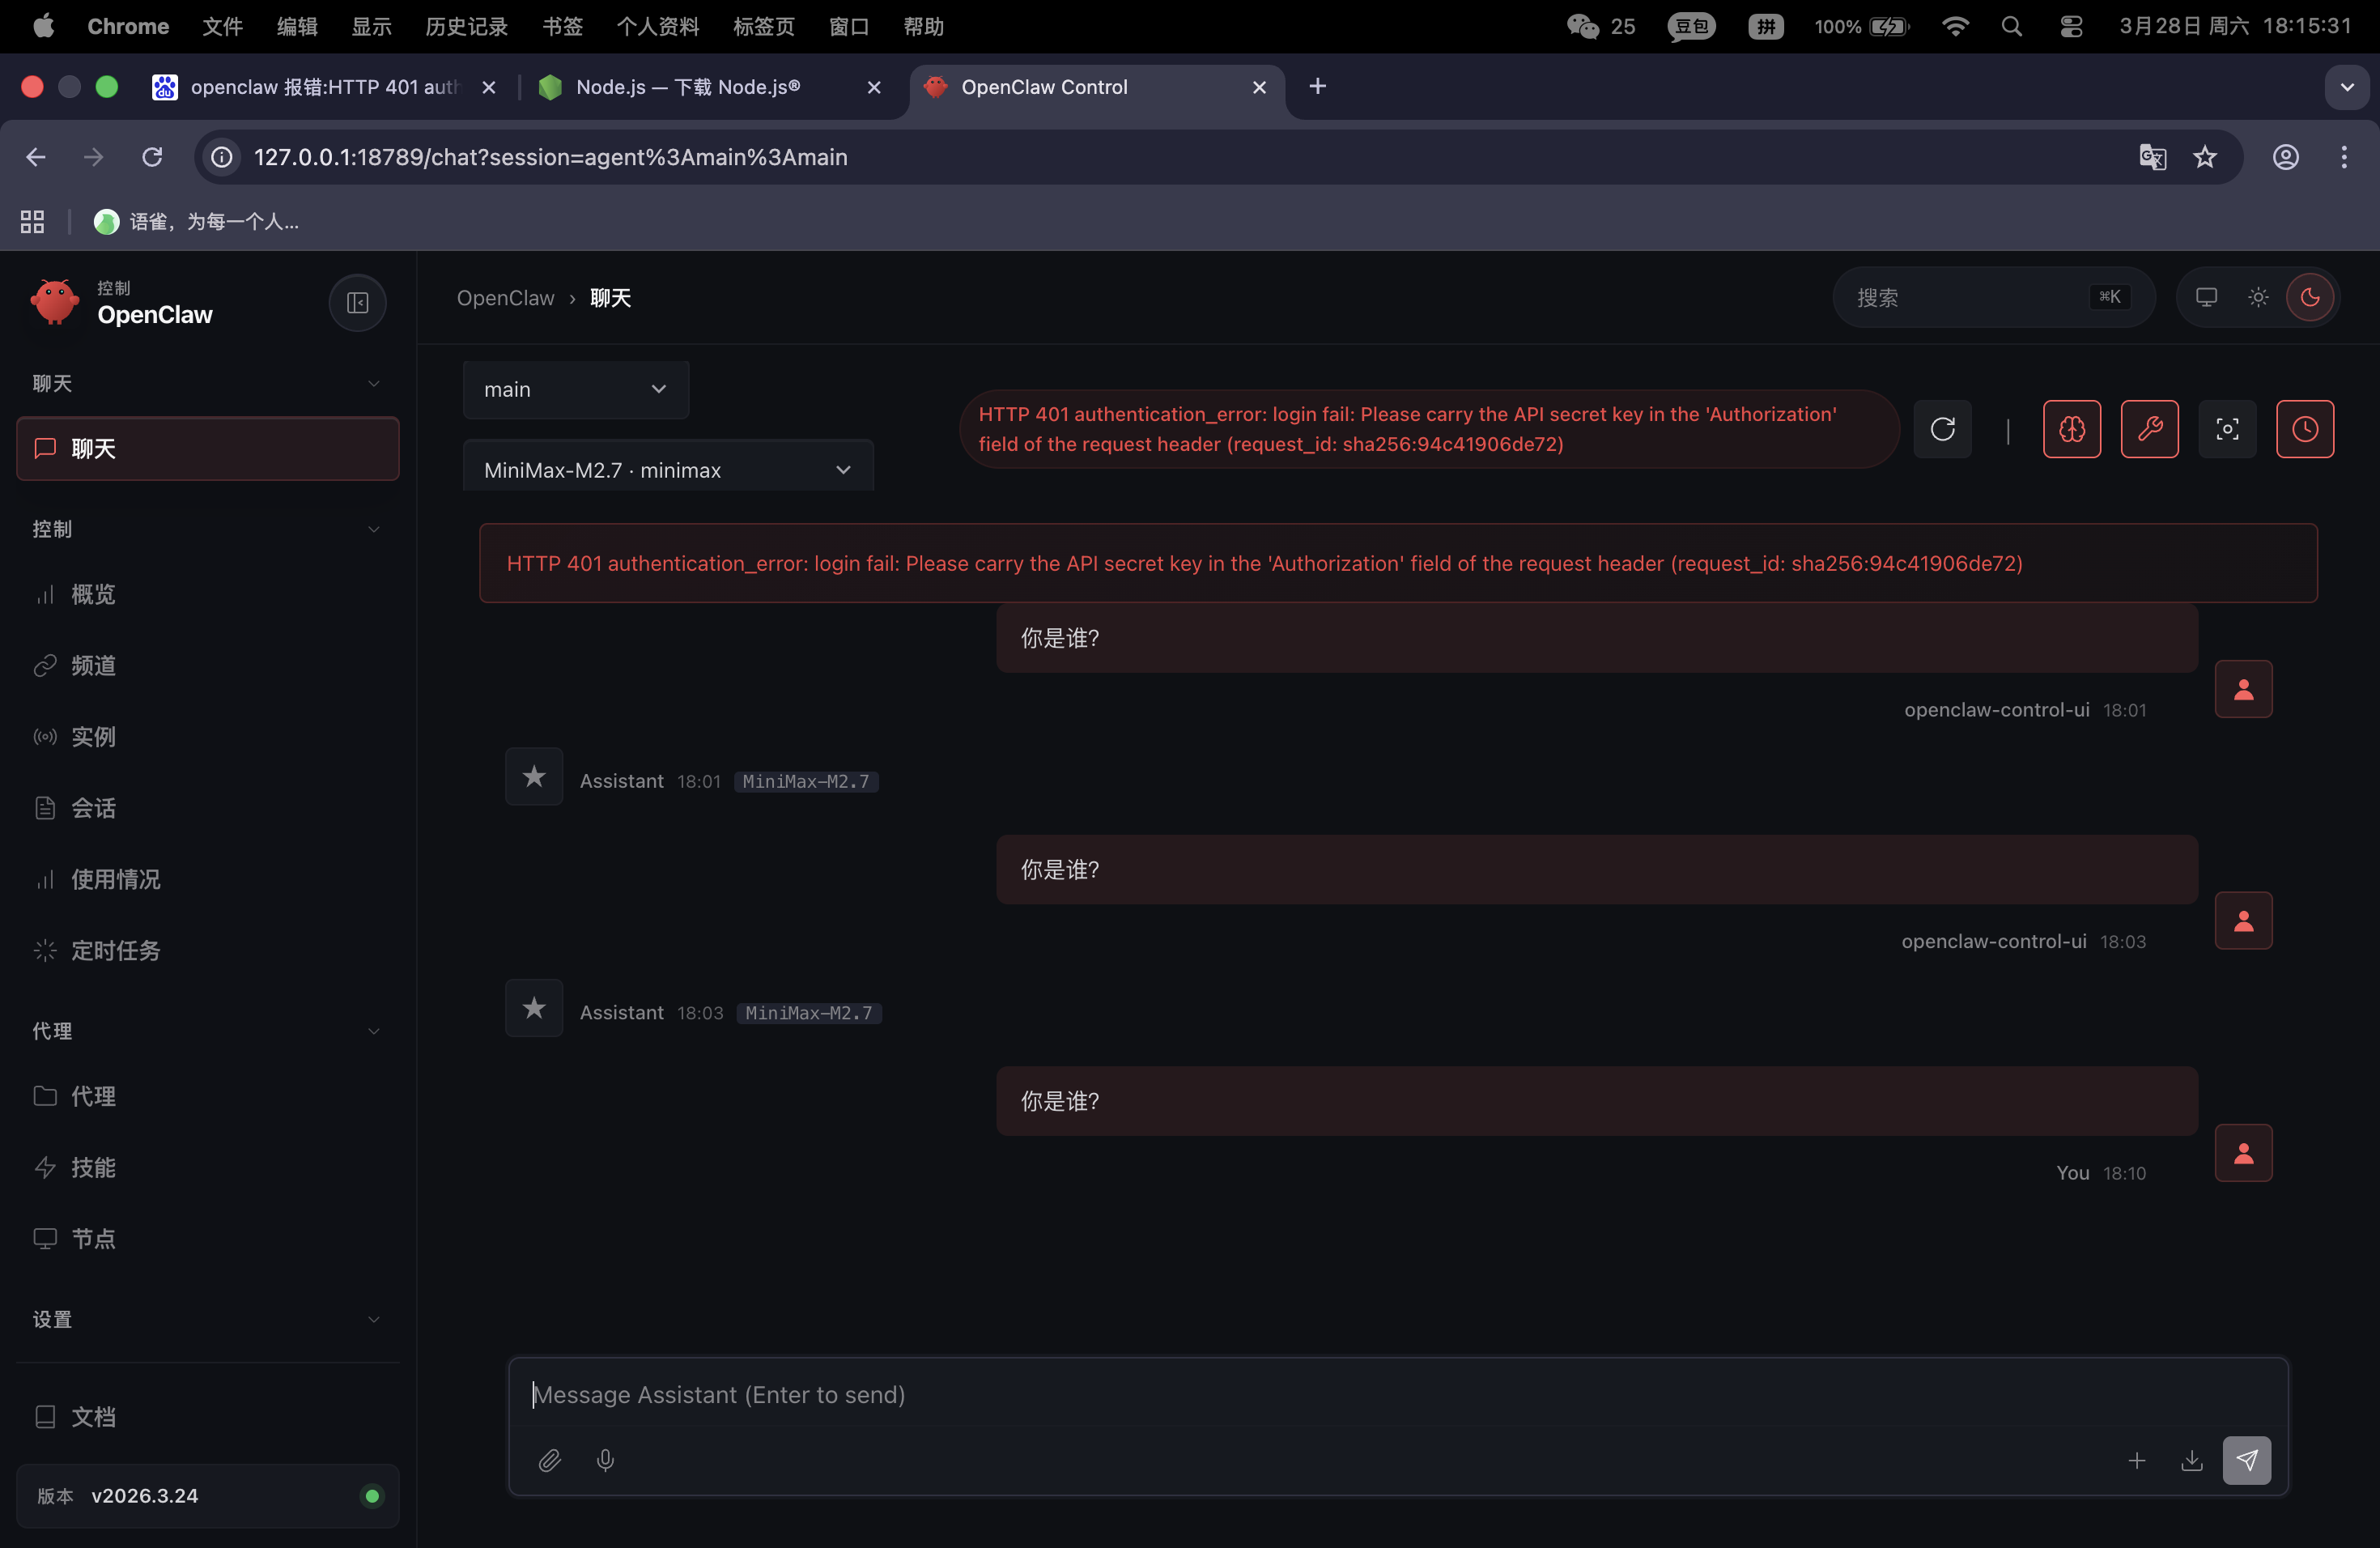Click user avatar beside 18:01 message
This screenshot has height=1548, width=2380.
coord(2243,689)
